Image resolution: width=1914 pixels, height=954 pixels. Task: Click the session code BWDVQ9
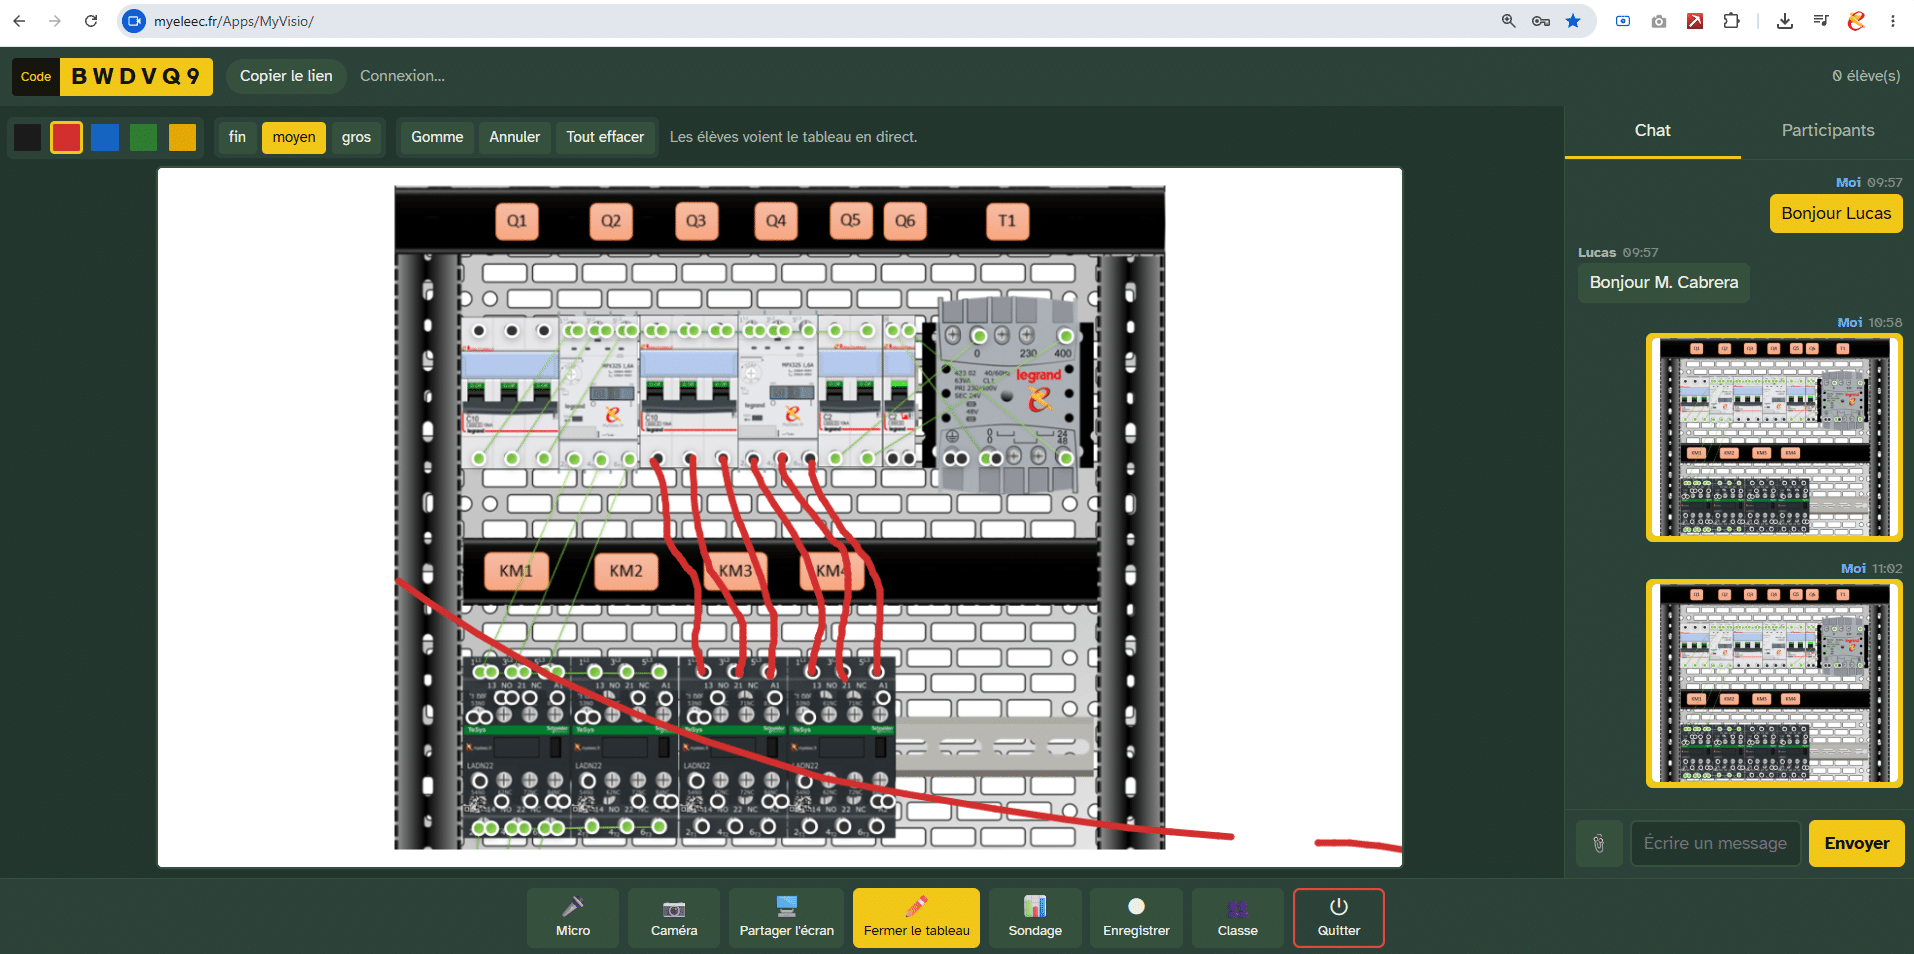pyautogui.click(x=136, y=76)
